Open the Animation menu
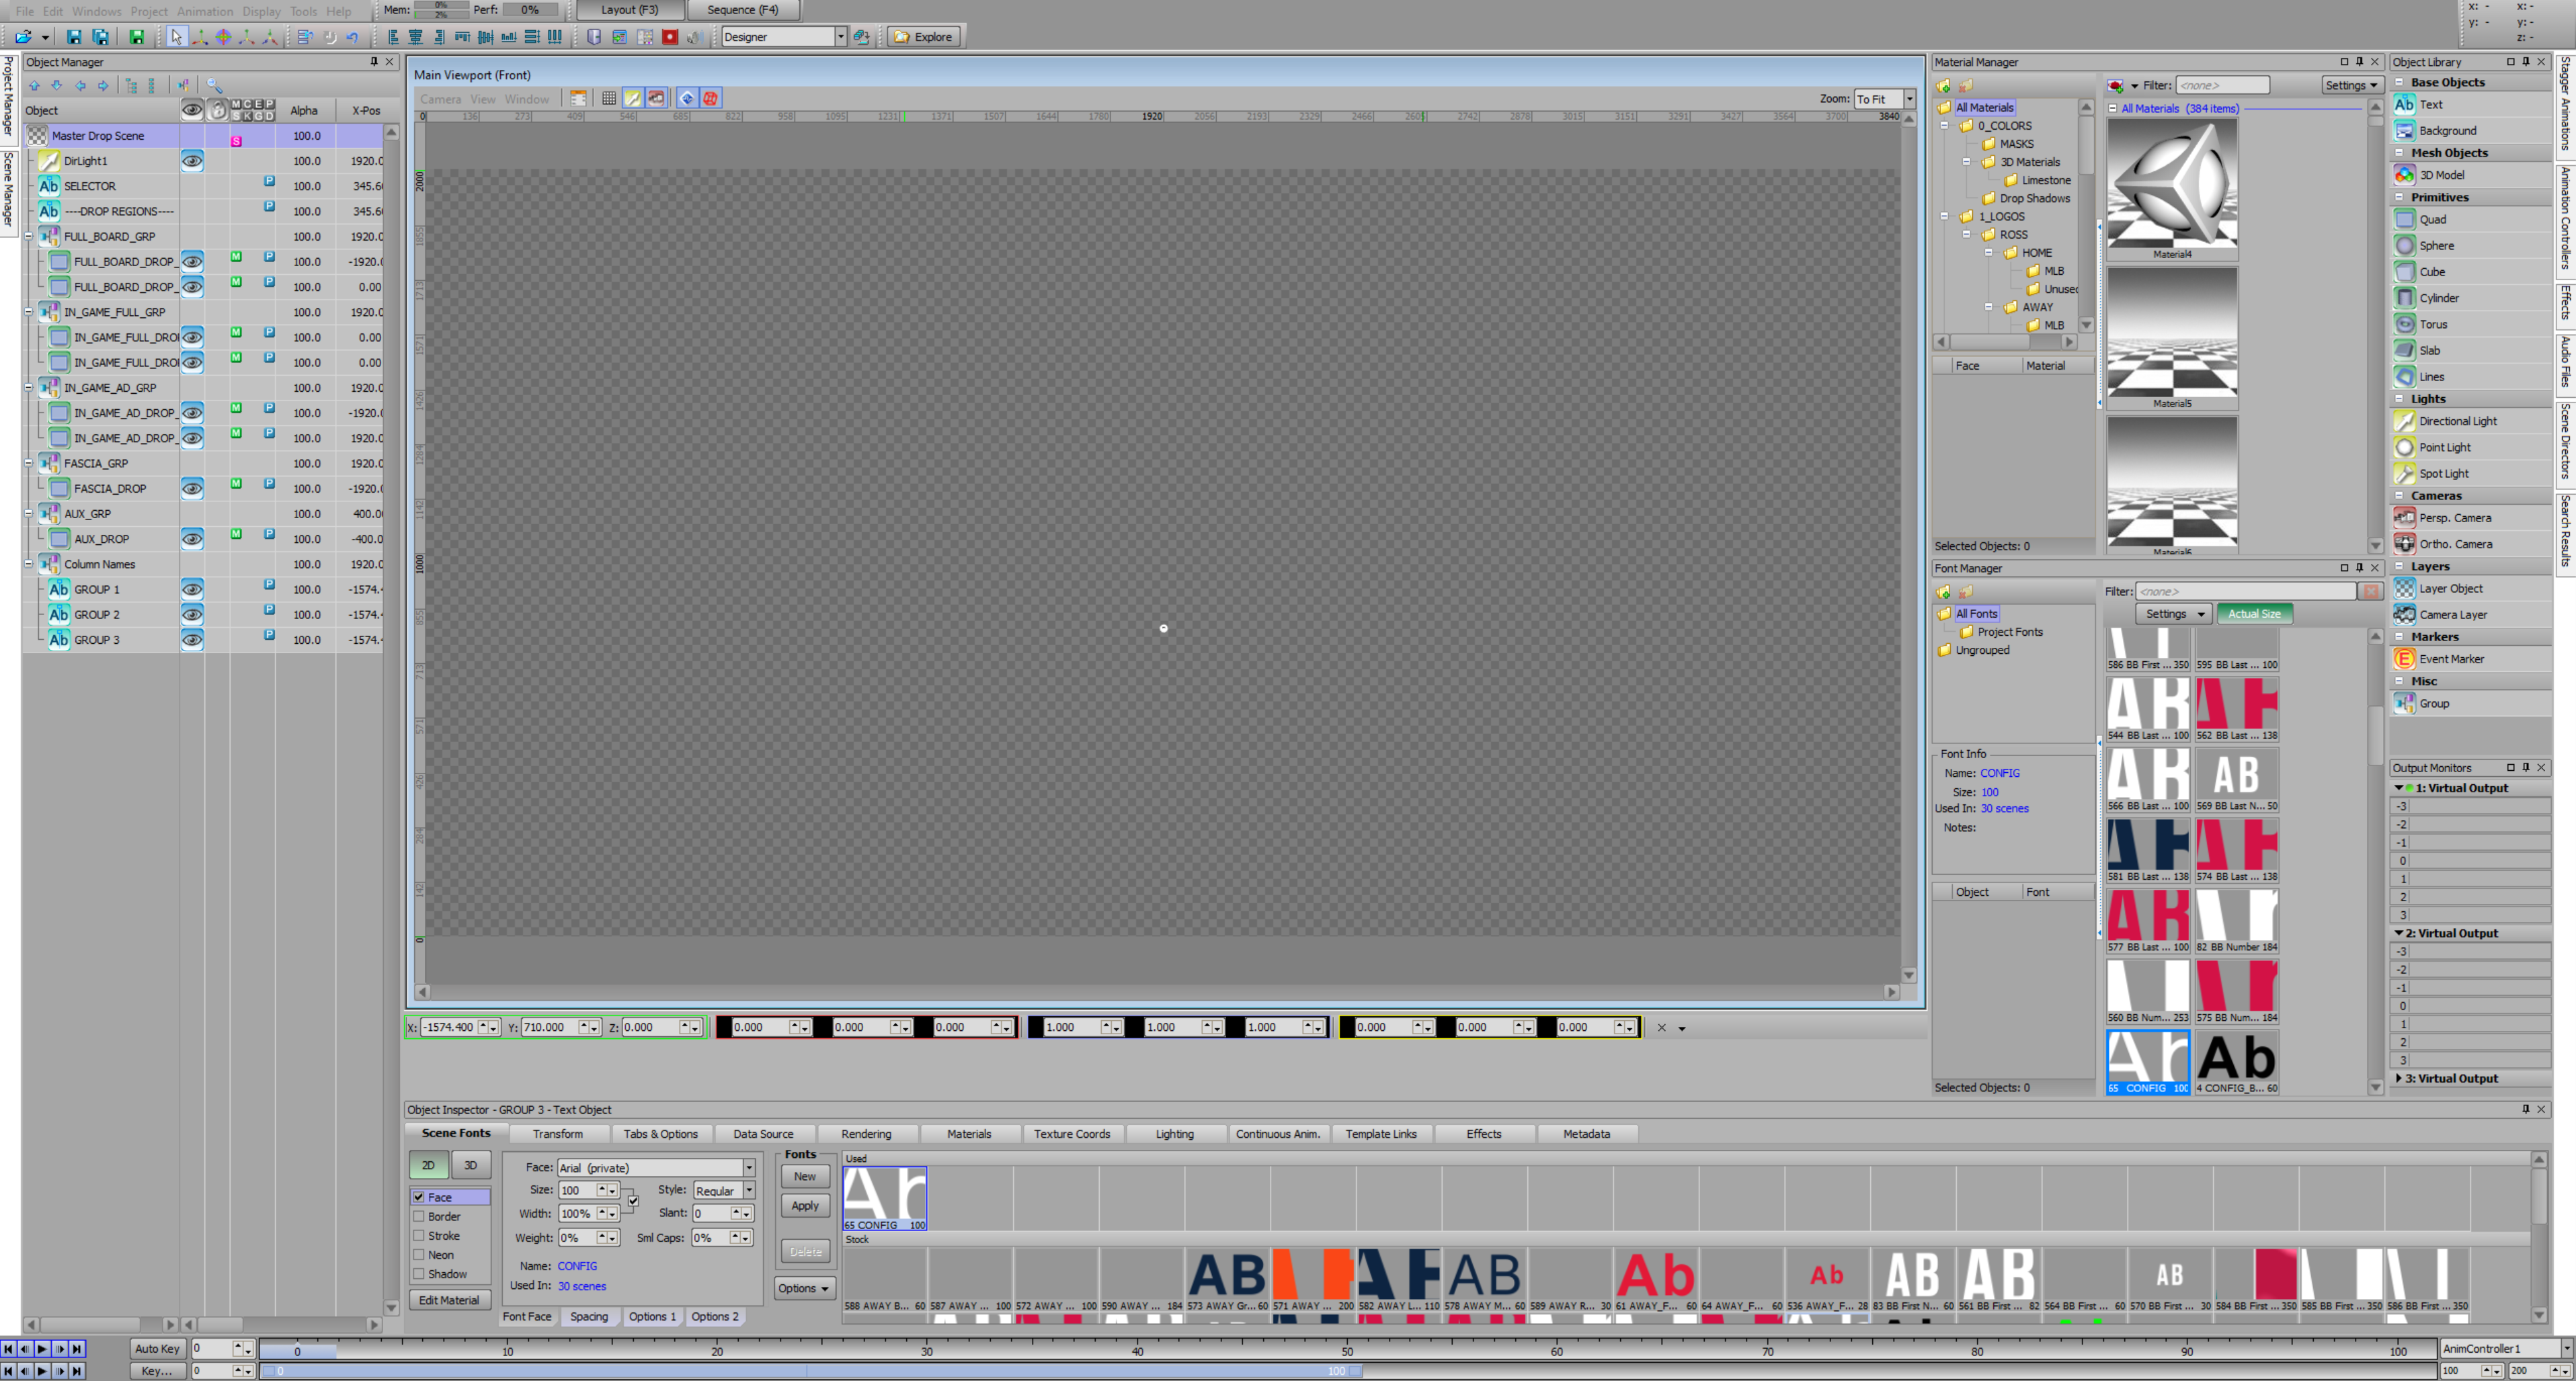2576x1381 pixels. tap(204, 11)
